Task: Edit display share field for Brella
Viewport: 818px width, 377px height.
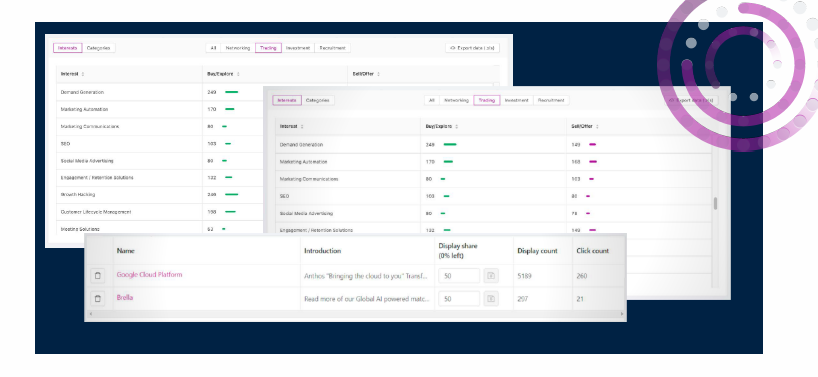Action: 459,299
